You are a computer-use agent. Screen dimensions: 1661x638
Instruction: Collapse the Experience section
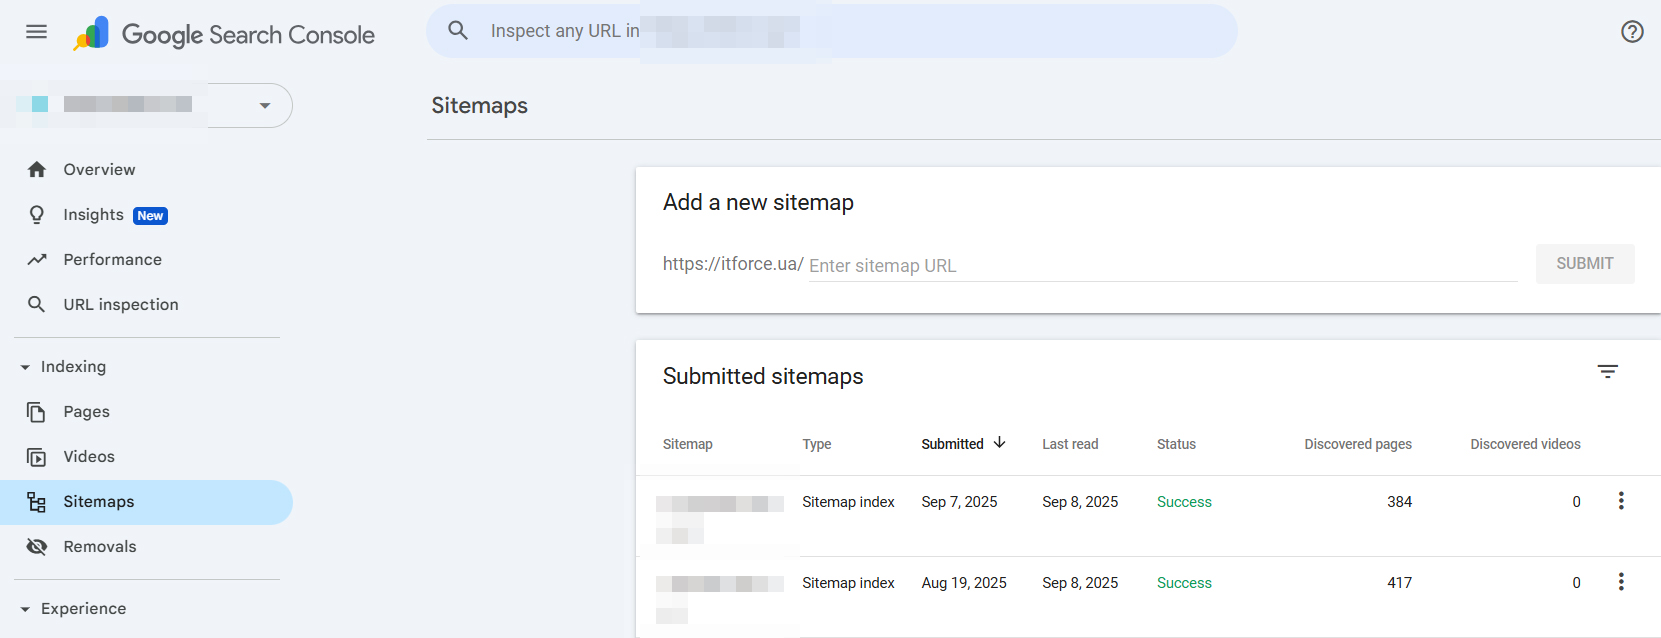coord(25,609)
